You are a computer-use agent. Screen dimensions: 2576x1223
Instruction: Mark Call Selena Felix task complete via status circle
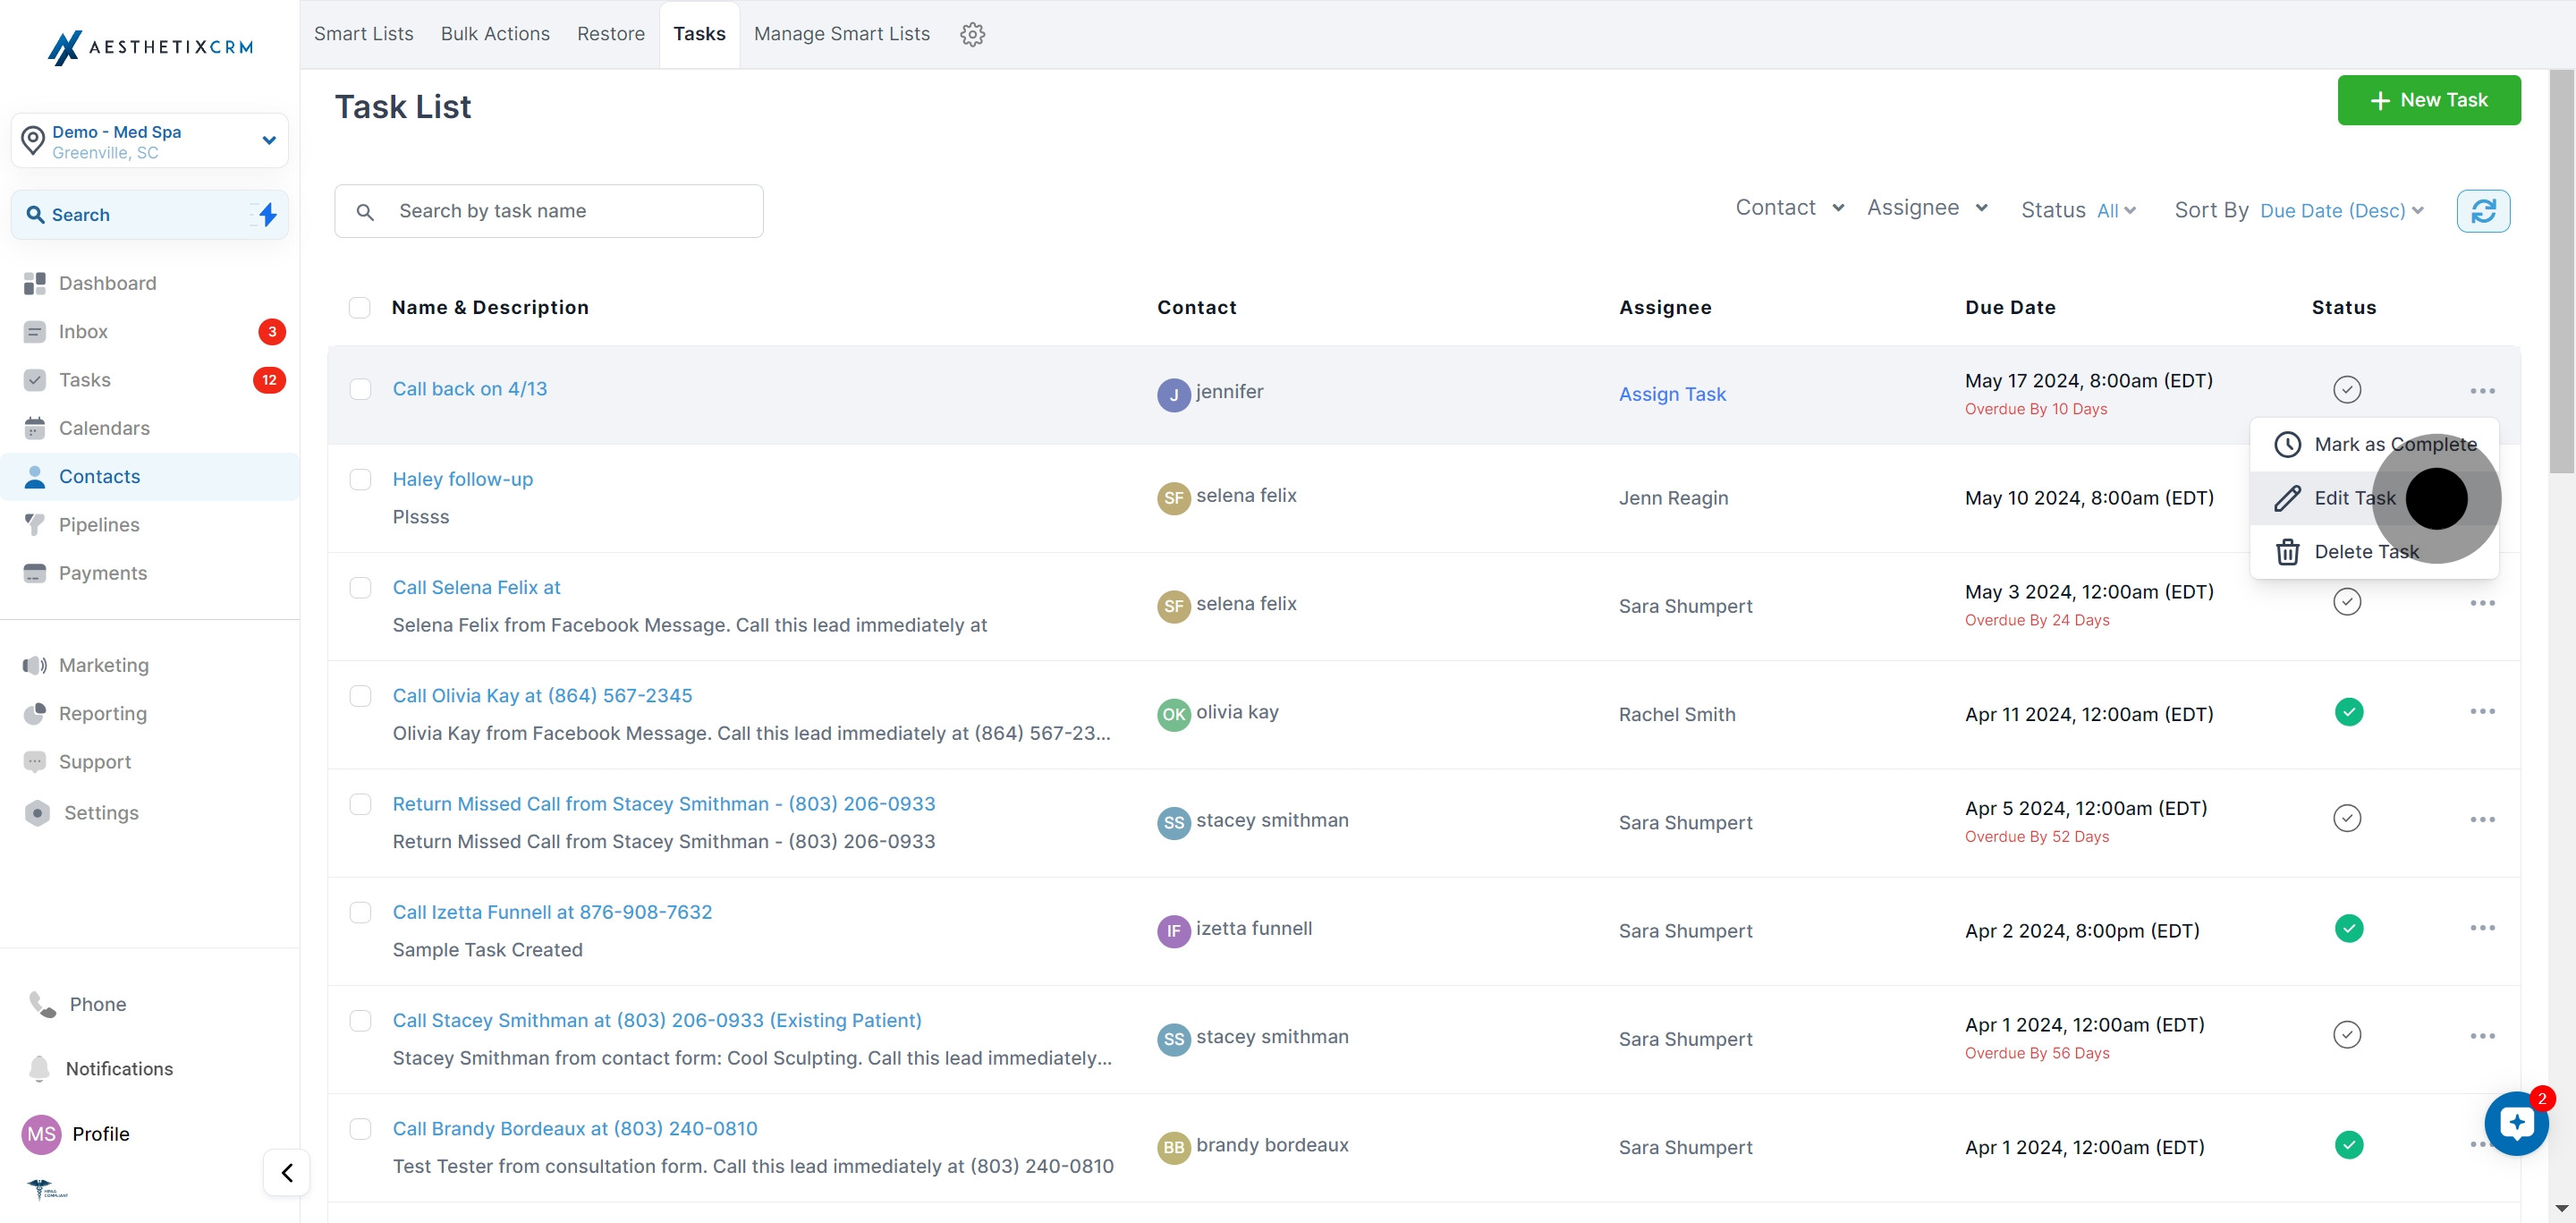click(2347, 601)
